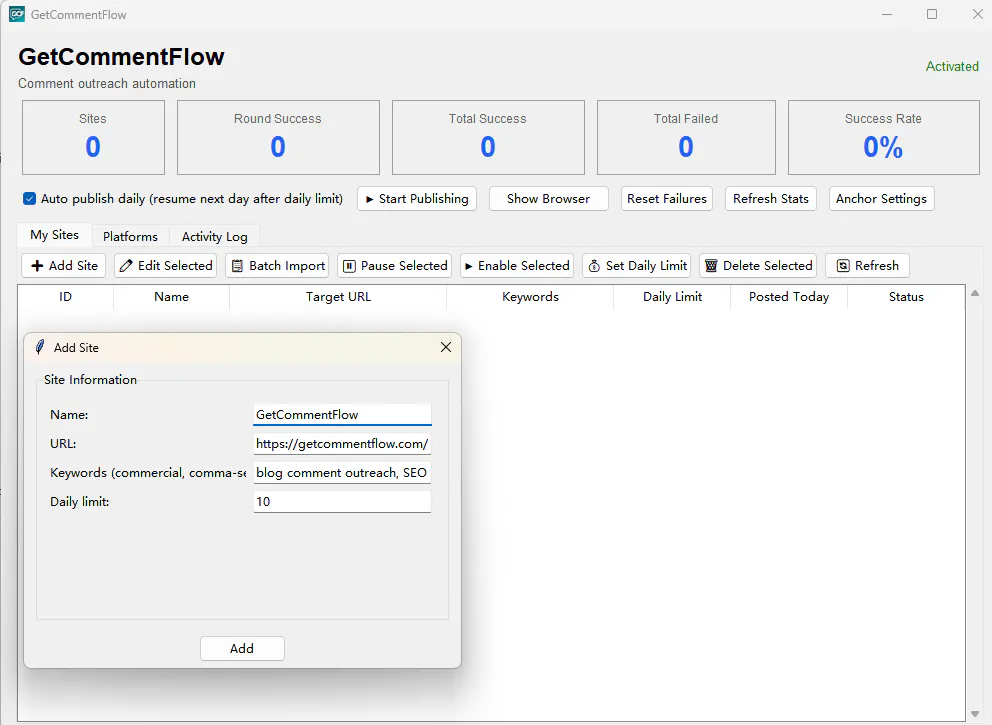Open Batch Import
The image size is (992, 725).
277,266
